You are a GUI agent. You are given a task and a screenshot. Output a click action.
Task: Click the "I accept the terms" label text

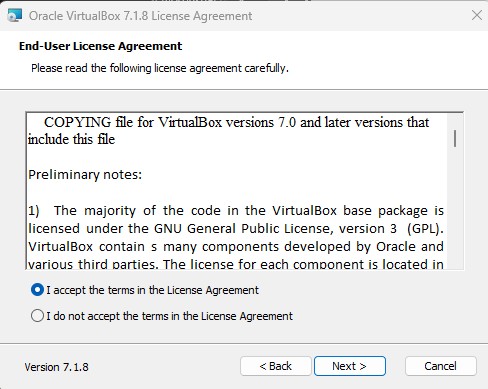click(x=152, y=290)
